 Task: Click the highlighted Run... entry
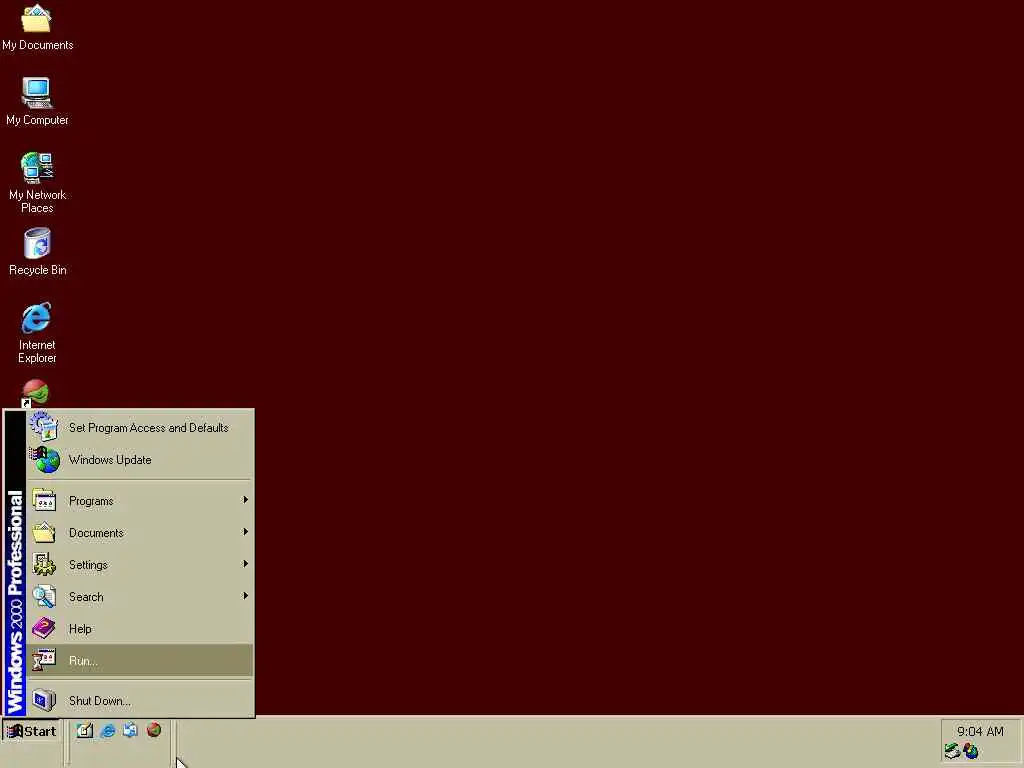click(x=140, y=661)
